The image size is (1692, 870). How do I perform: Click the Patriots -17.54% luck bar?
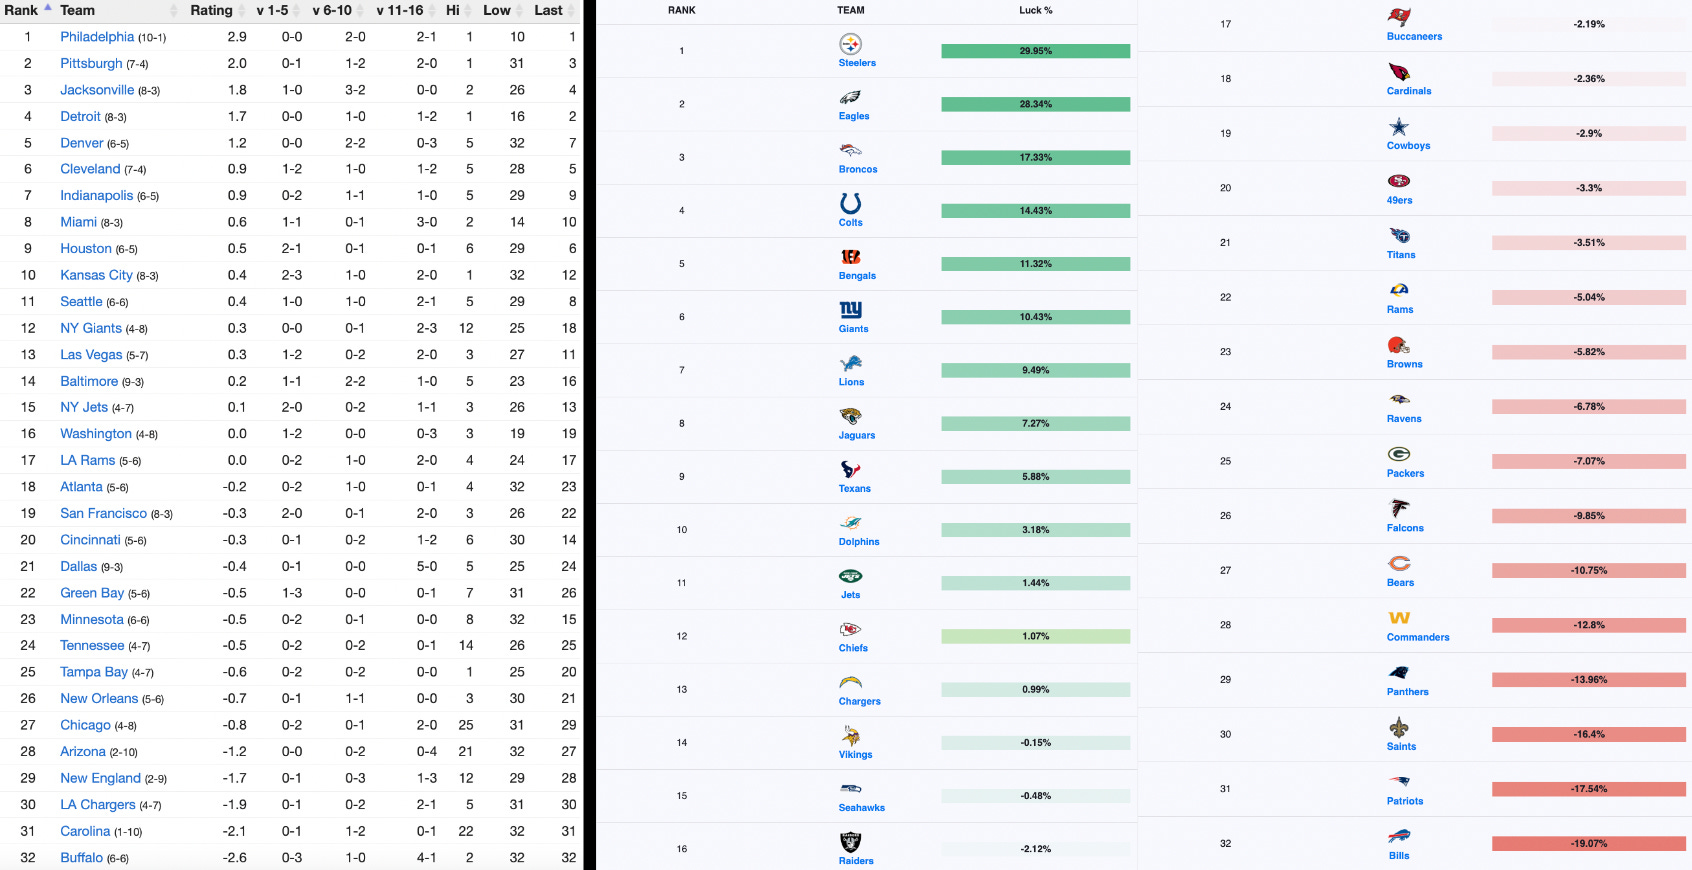[x=1589, y=789]
